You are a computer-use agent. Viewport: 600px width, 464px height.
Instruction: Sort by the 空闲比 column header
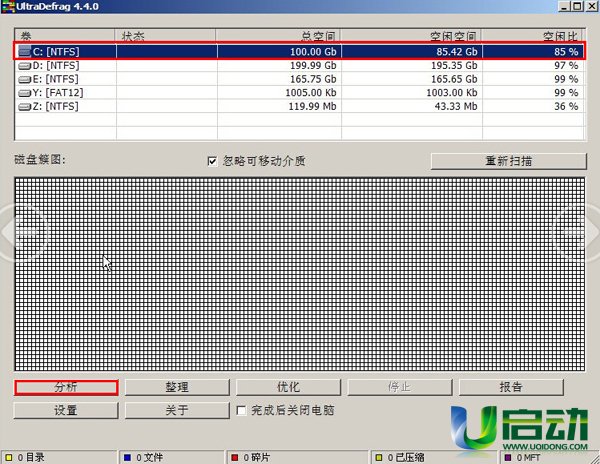[x=533, y=36]
